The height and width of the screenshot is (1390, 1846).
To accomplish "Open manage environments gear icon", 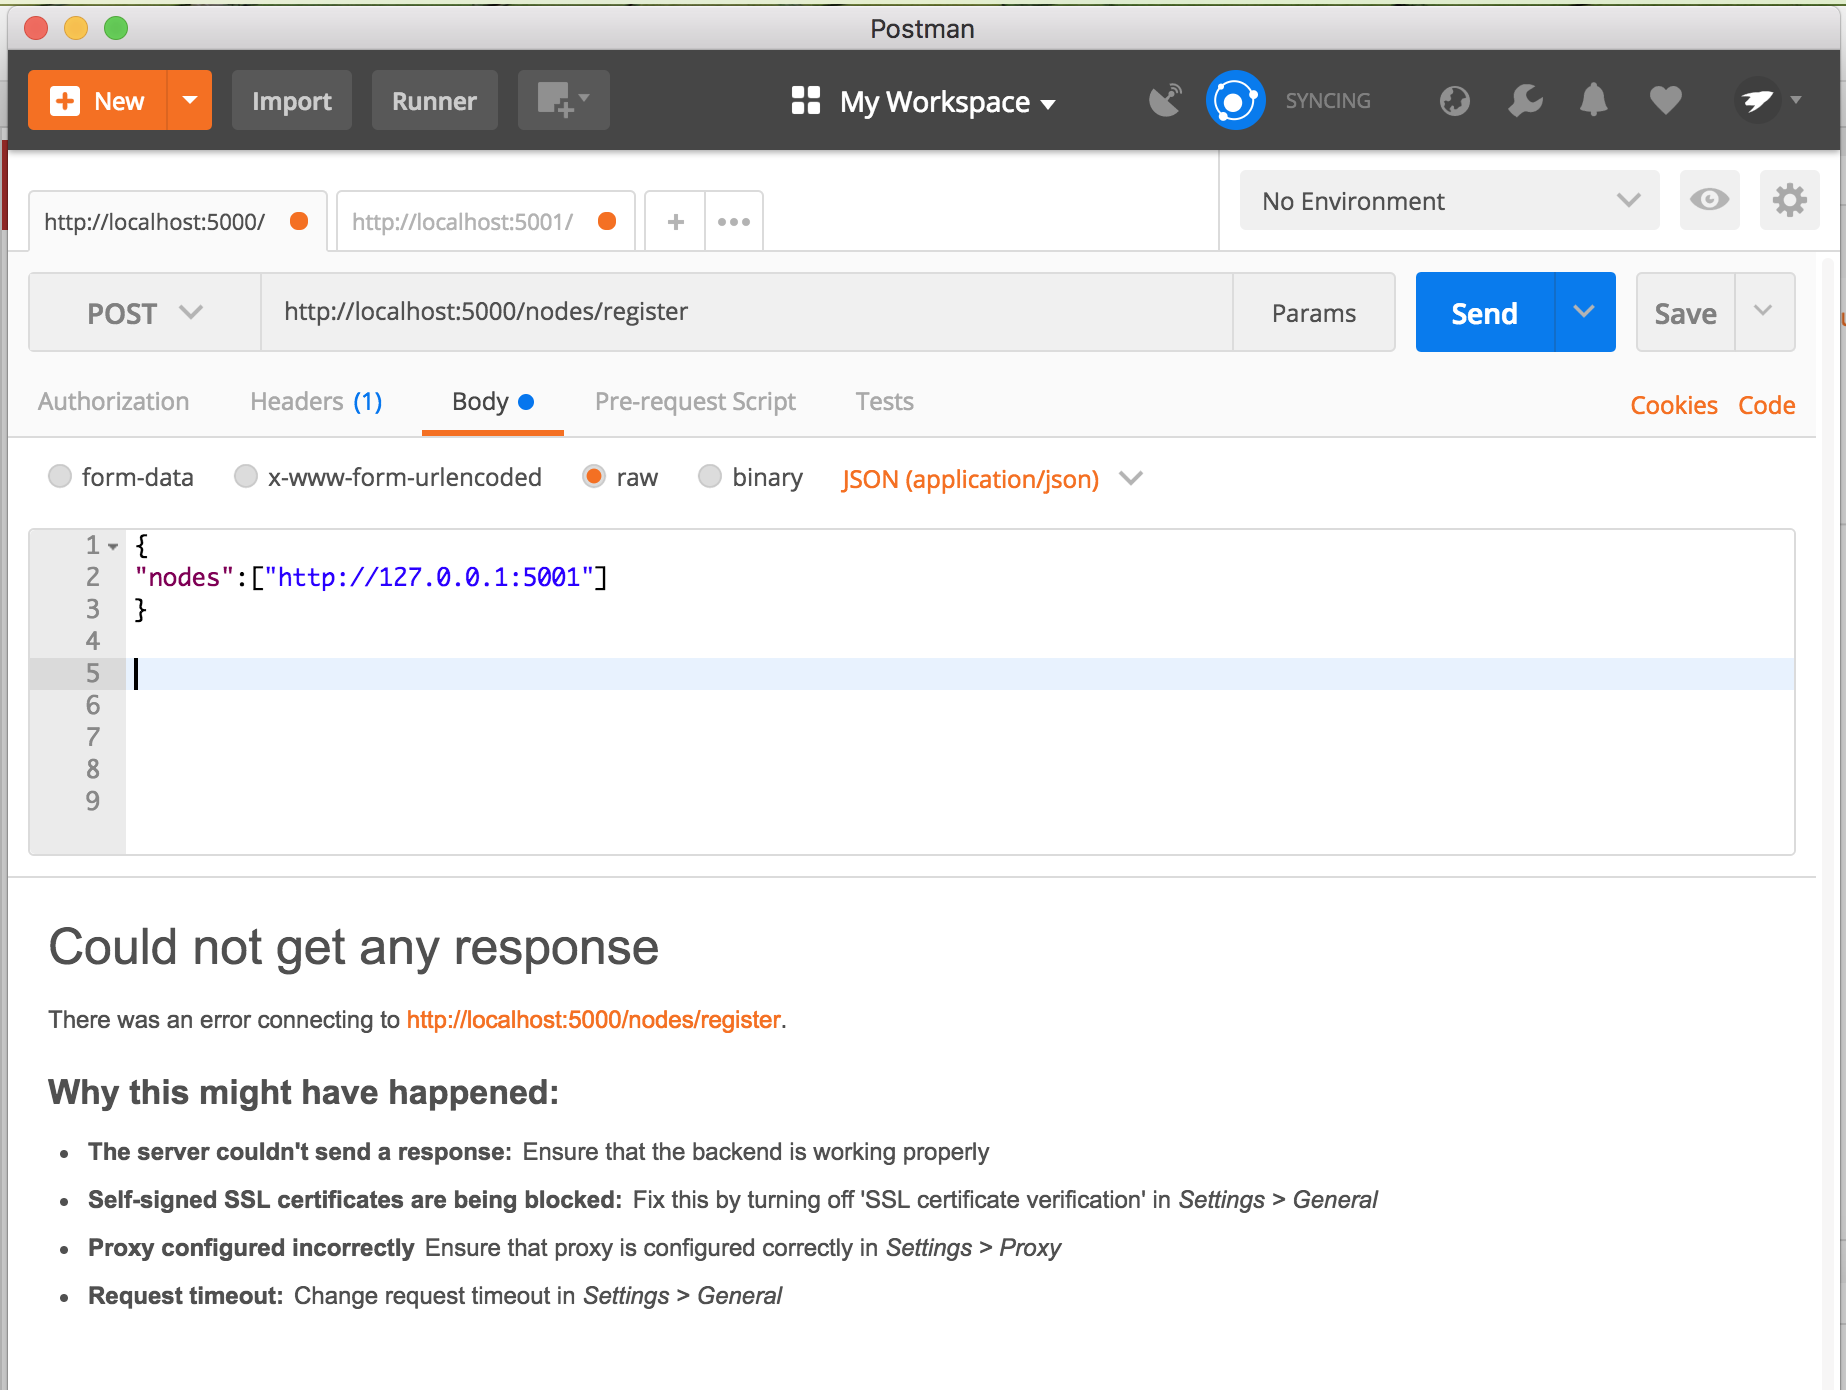I will click(1789, 200).
